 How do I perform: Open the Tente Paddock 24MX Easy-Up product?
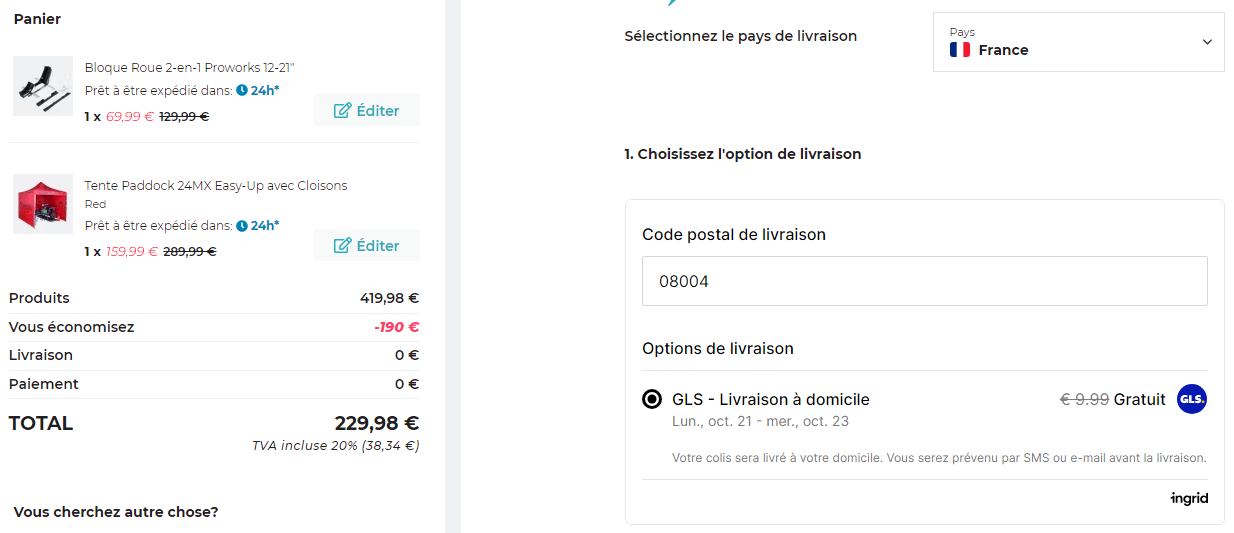pos(216,185)
